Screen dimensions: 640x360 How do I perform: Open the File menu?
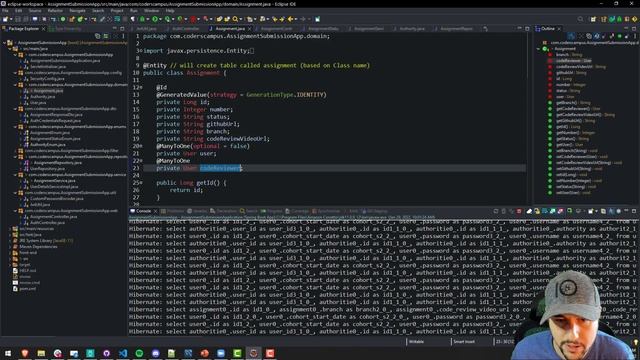[x=5, y=11]
